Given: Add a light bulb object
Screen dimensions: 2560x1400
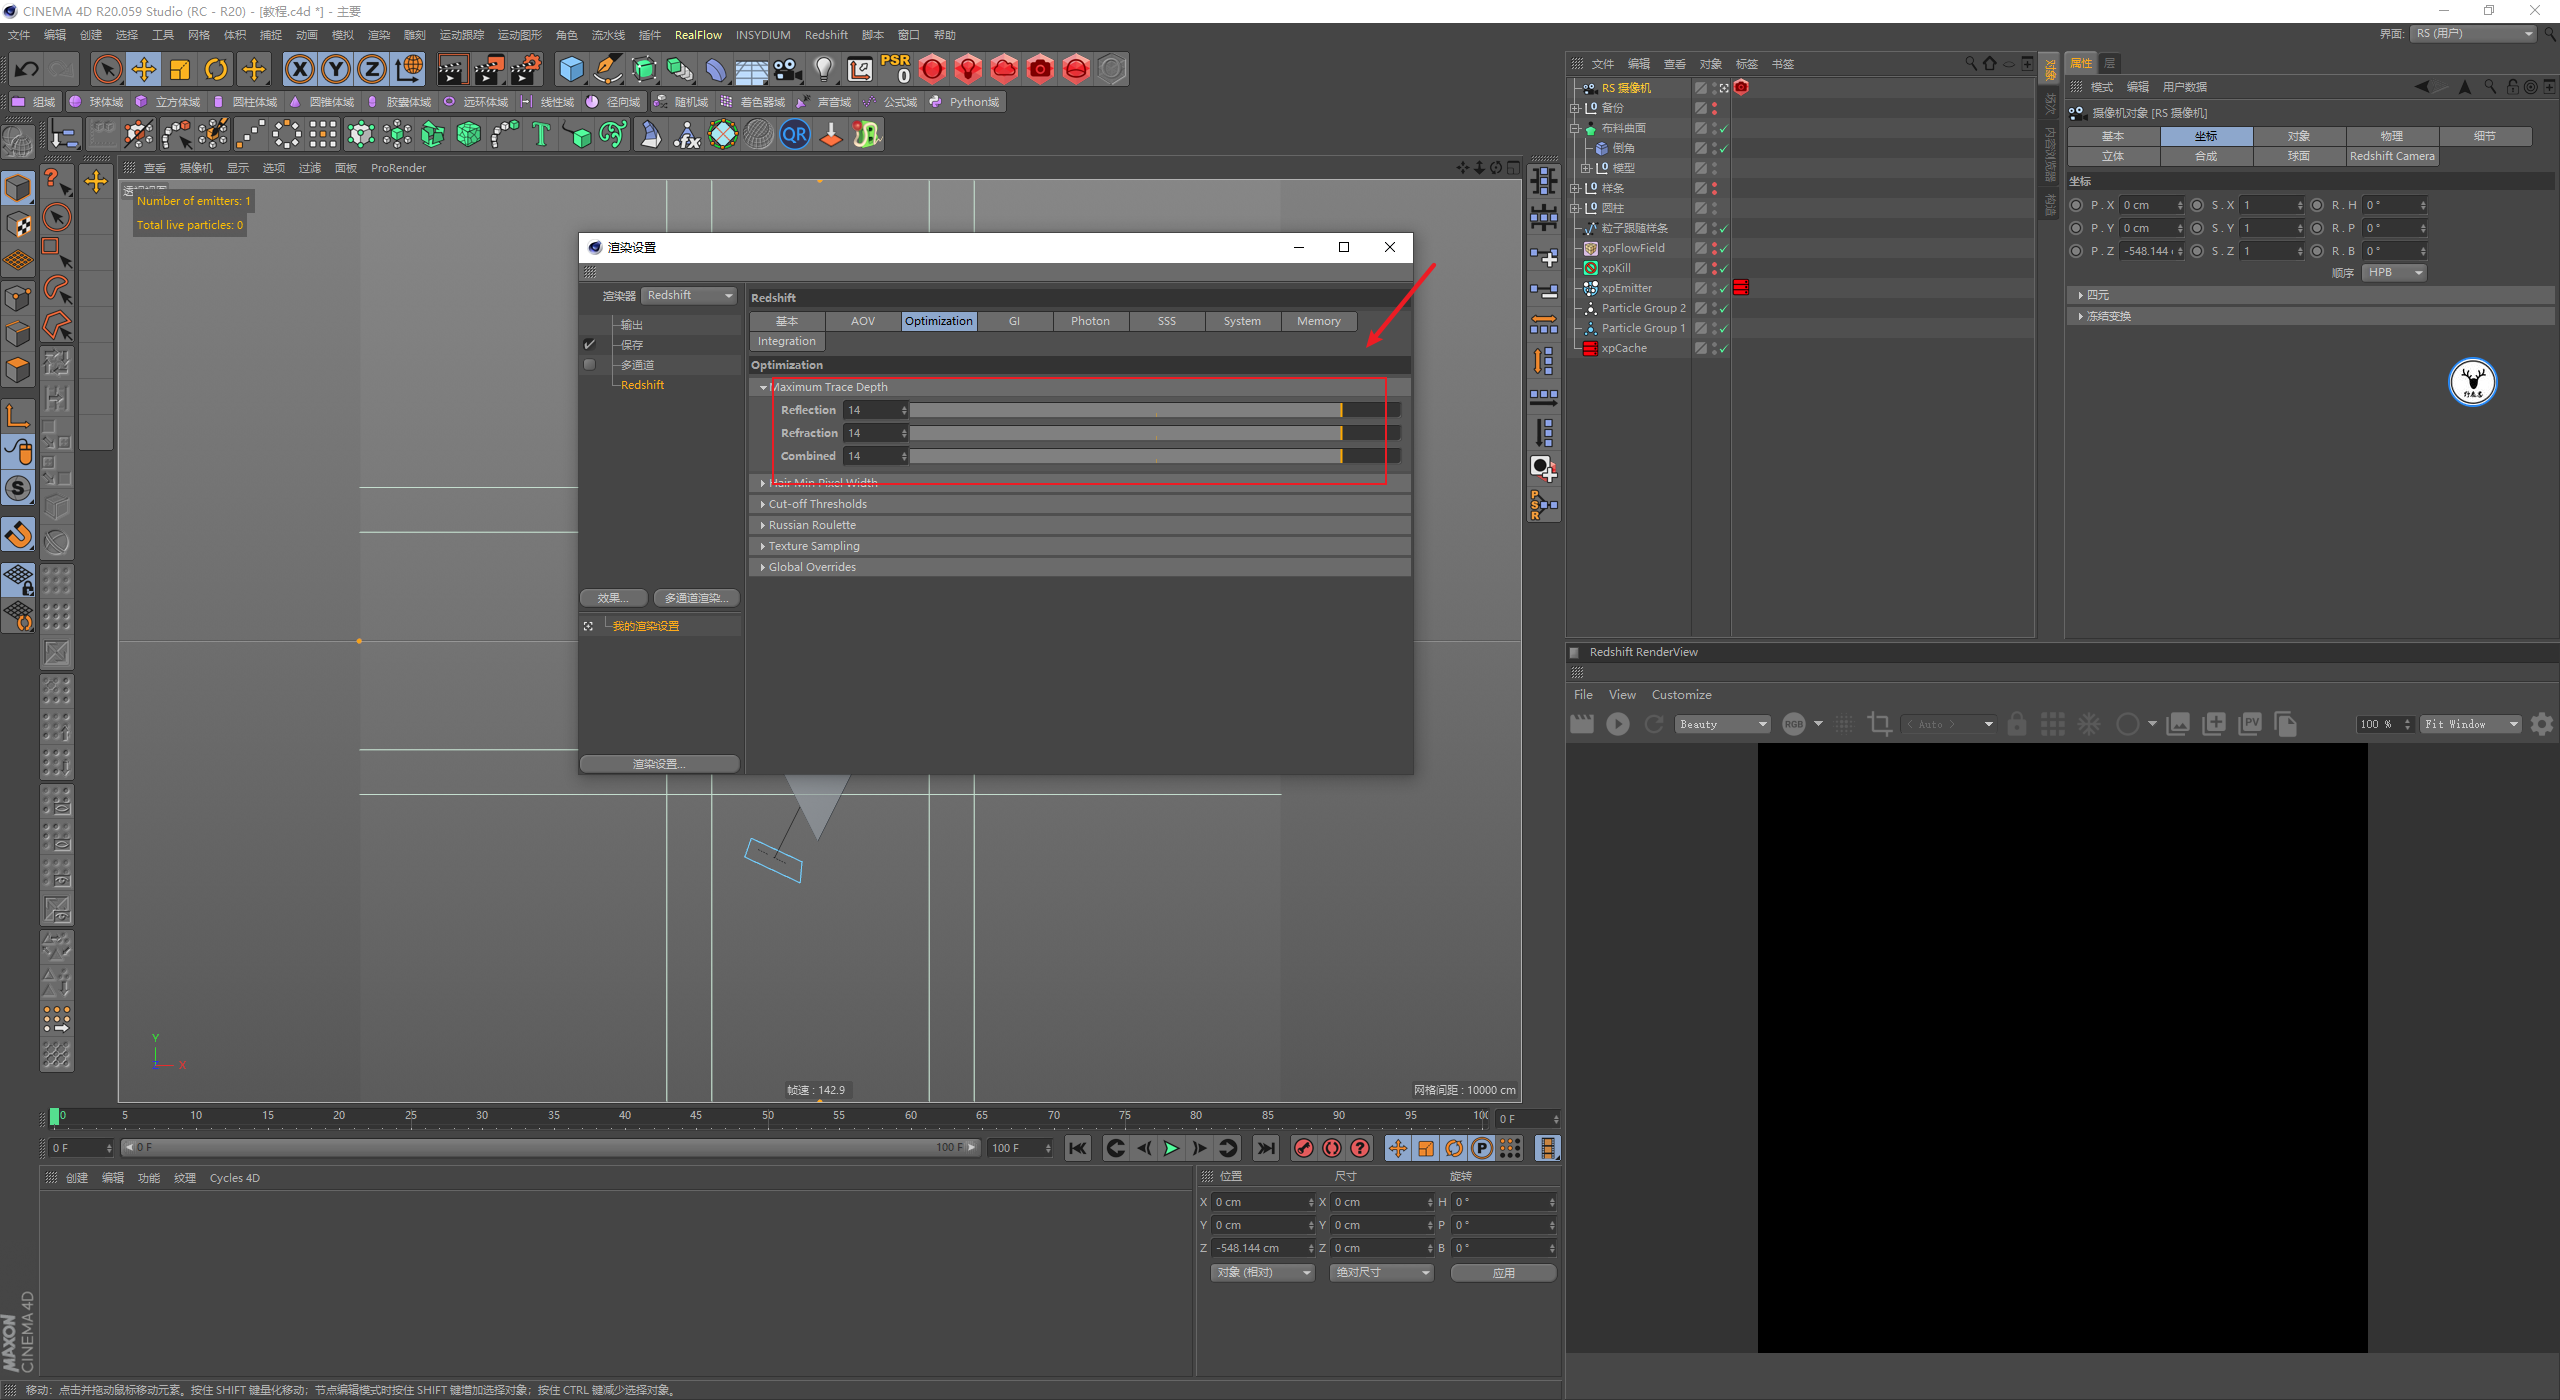Looking at the screenshot, I should (823, 69).
